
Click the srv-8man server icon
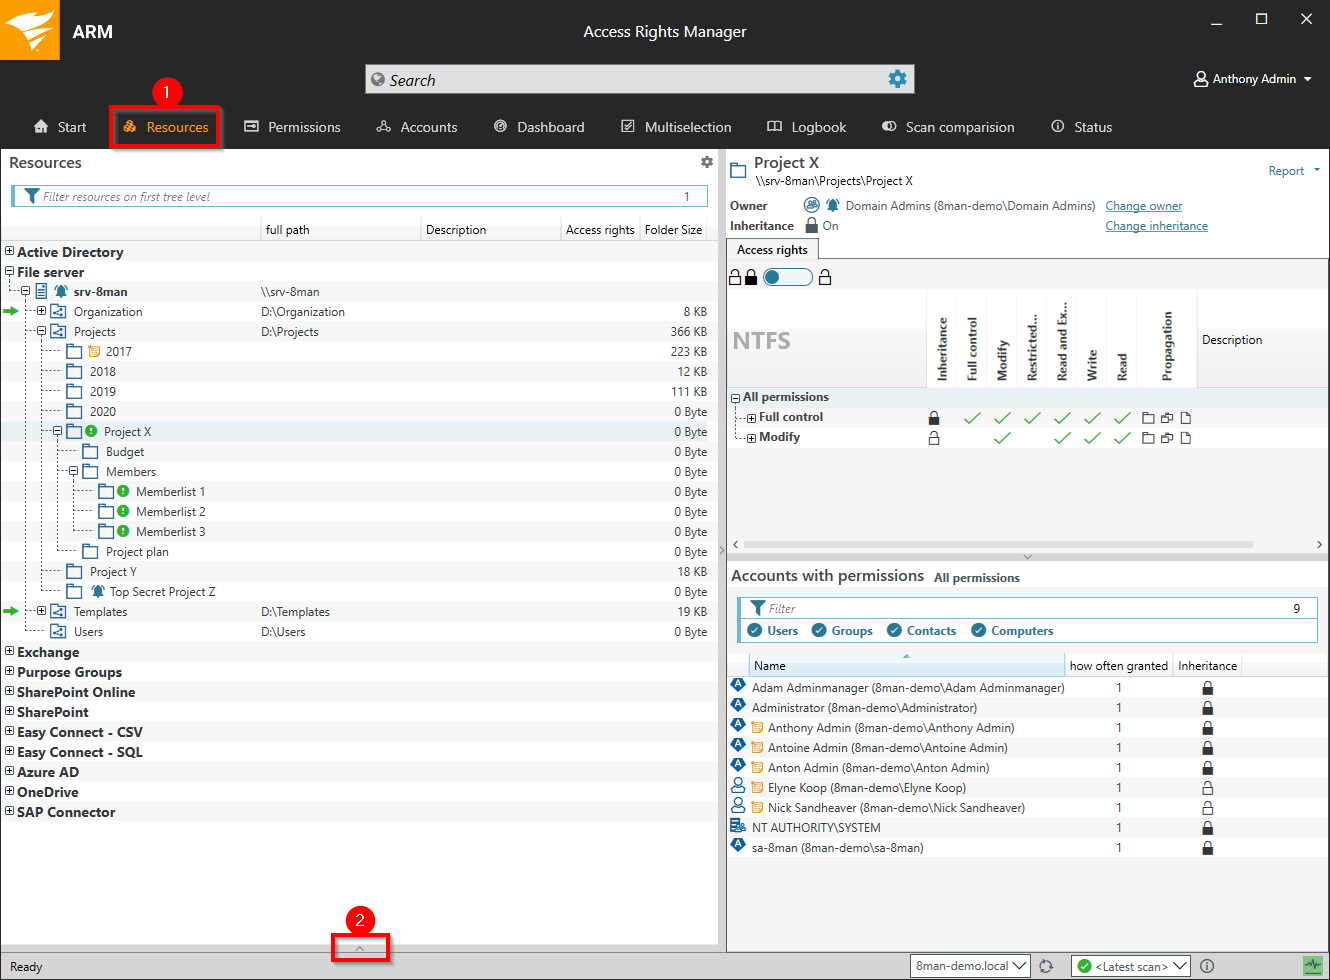click(x=42, y=292)
